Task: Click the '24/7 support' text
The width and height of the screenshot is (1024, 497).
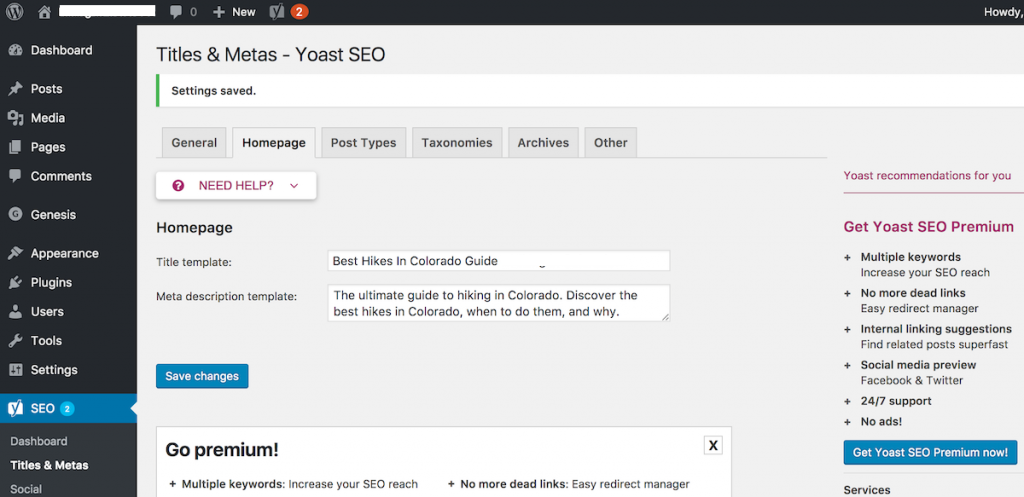Action: 896,401
